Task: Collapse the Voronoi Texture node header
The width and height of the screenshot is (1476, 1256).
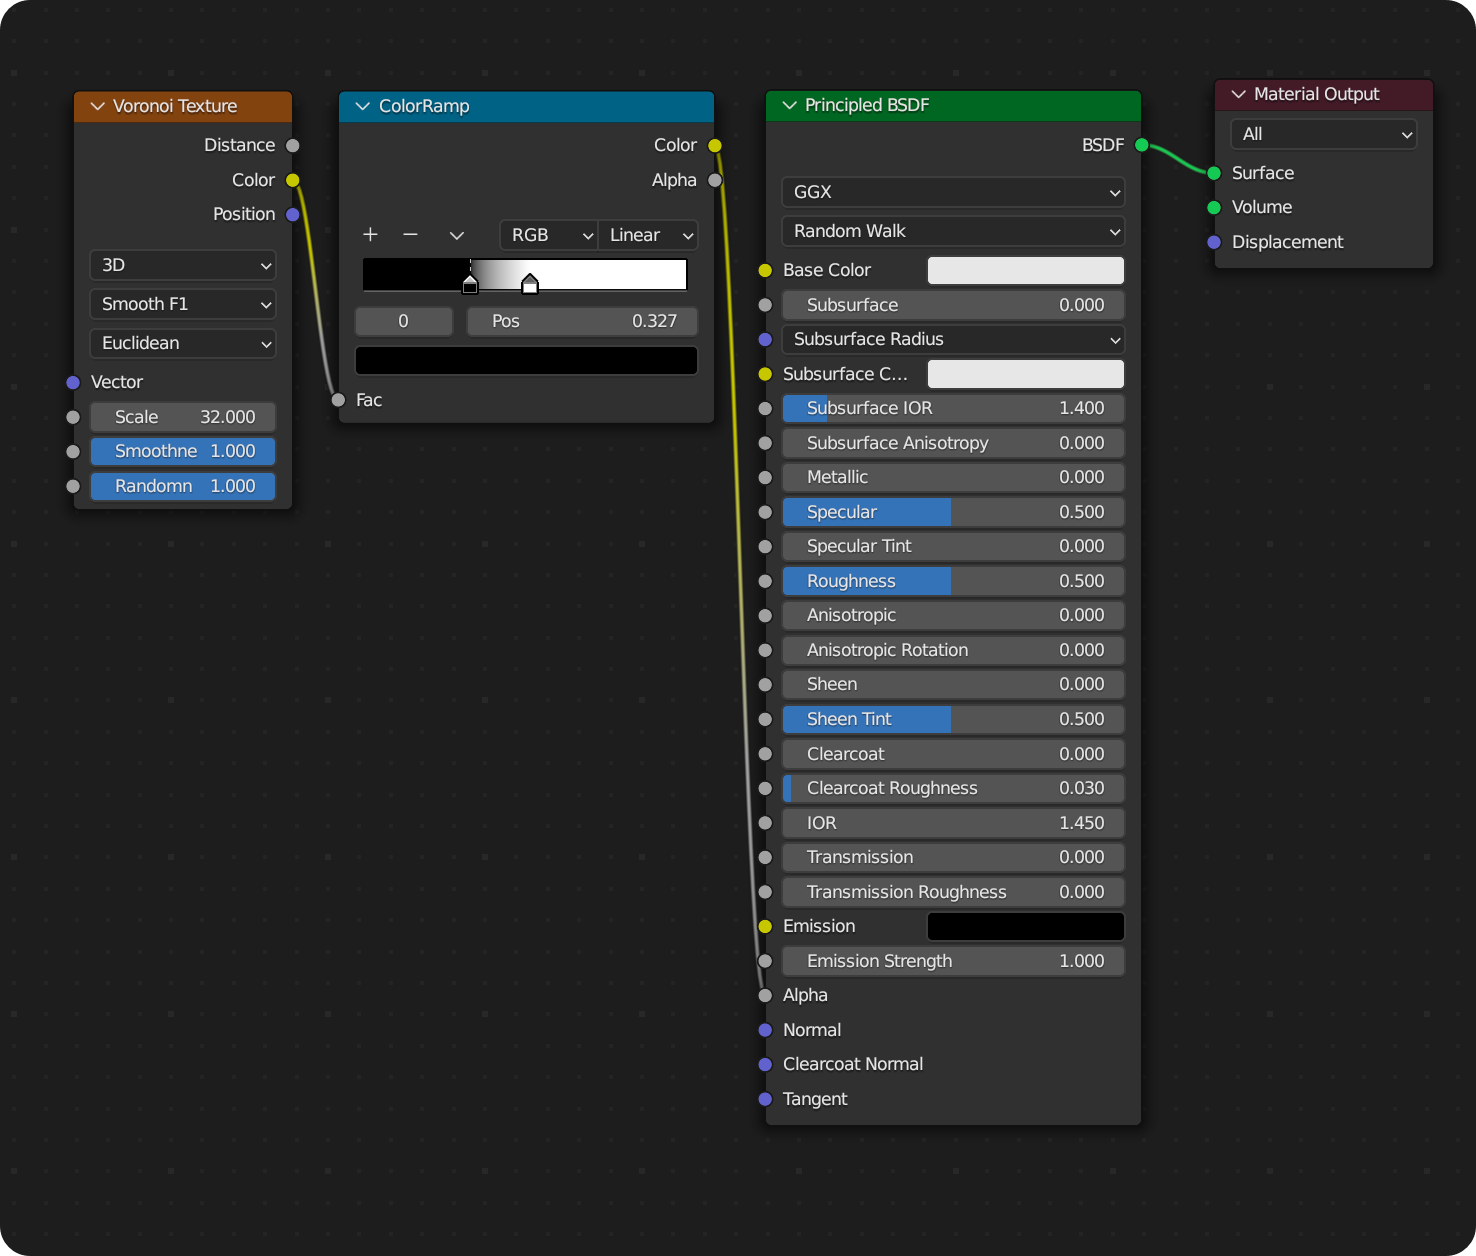Action: (x=97, y=106)
